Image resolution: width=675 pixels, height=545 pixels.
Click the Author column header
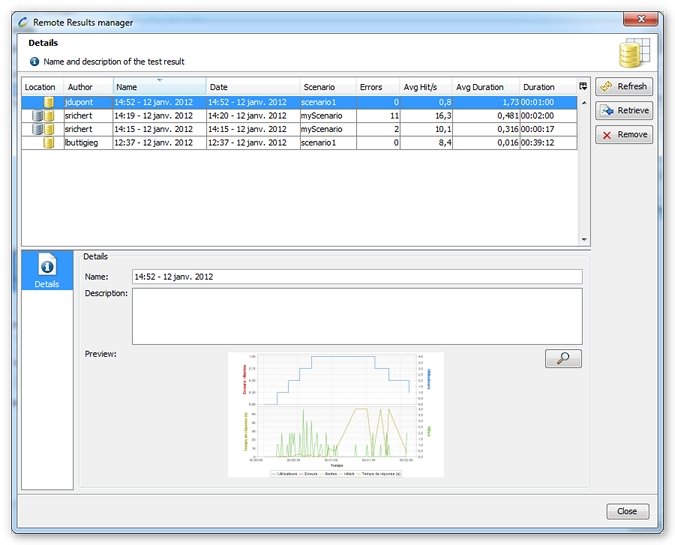coord(87,87)
